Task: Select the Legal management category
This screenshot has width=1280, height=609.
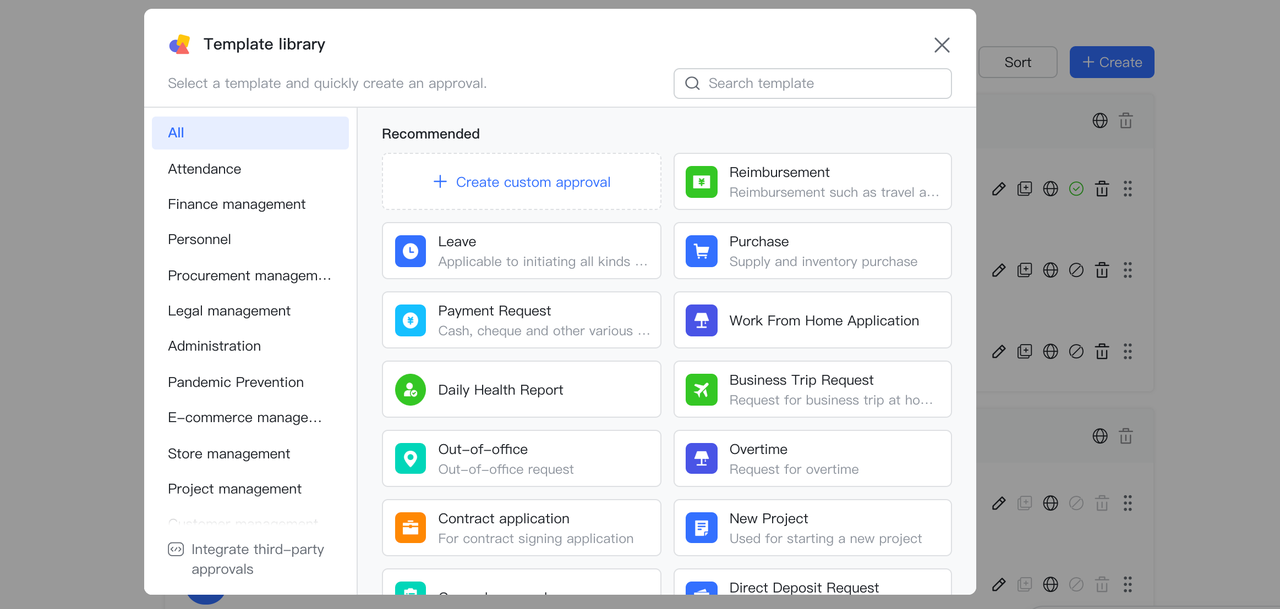Action: 229,311
